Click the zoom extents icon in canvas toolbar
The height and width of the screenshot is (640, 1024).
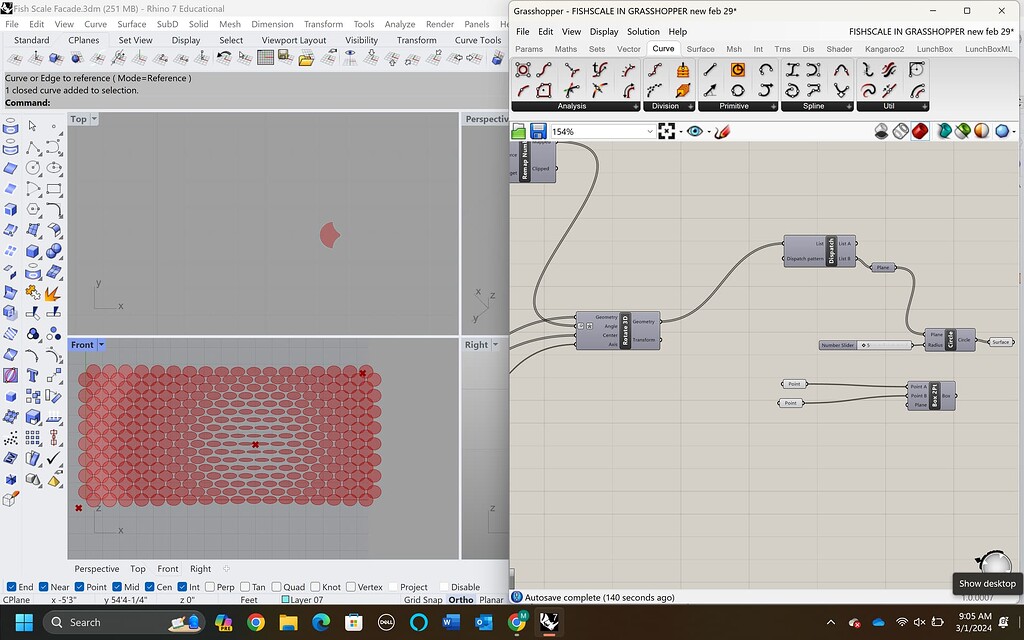[x=667, y=131]
